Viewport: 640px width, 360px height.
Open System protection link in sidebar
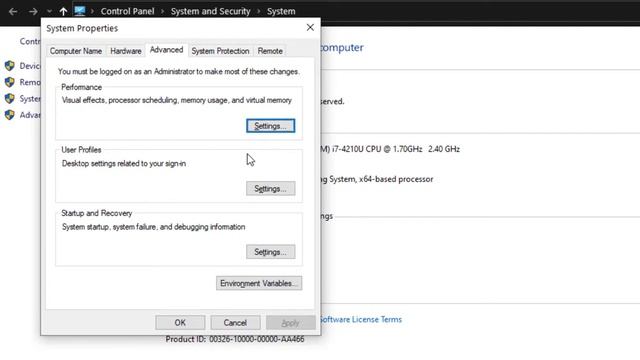[30, 98]
